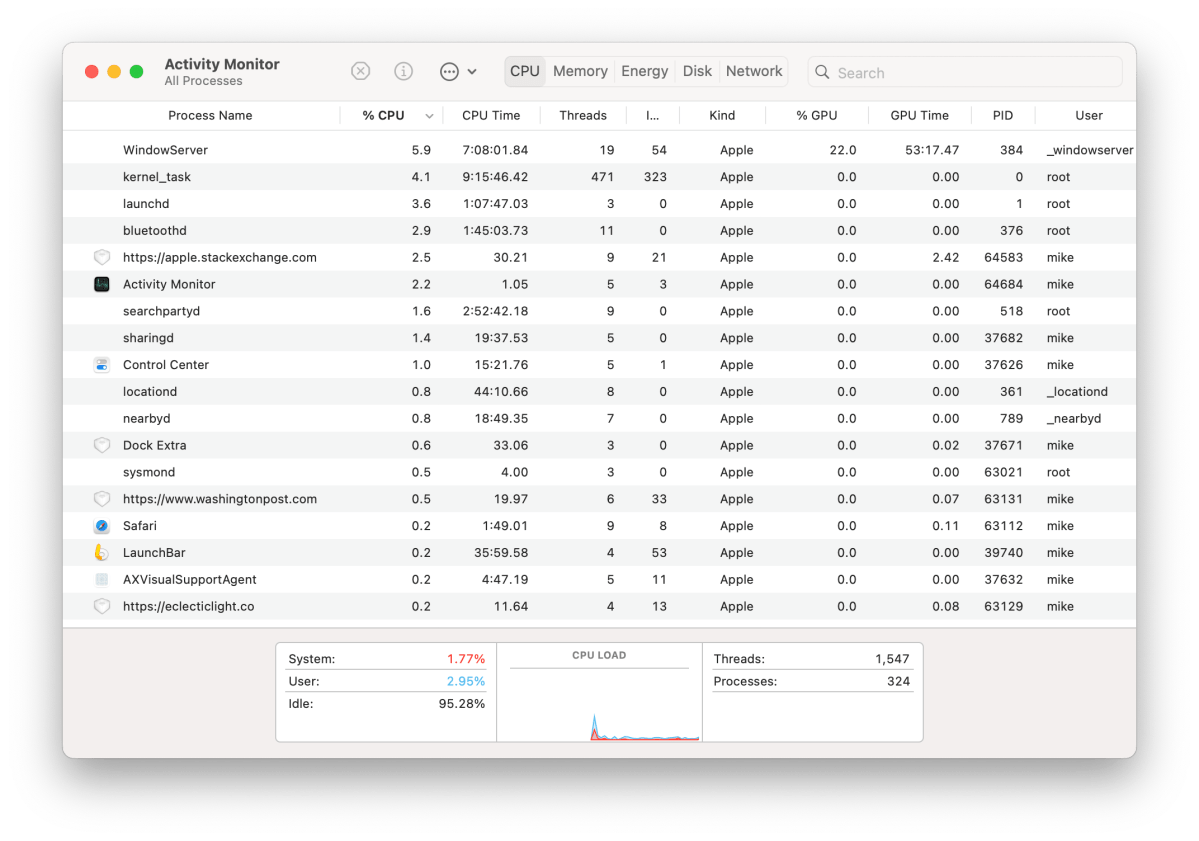Screen dimensions: 1199x841
Task: Close the window with the red button
Action: coord(92,72)
